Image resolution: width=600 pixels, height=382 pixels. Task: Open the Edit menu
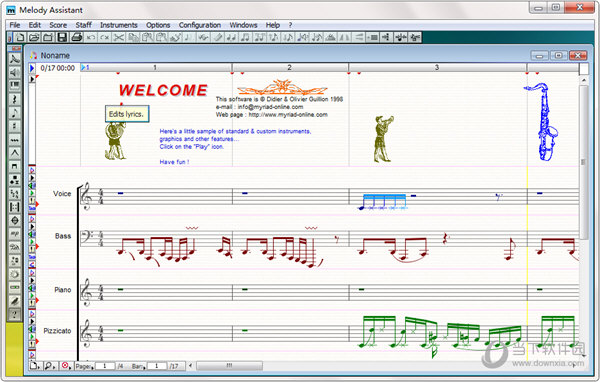34,25
